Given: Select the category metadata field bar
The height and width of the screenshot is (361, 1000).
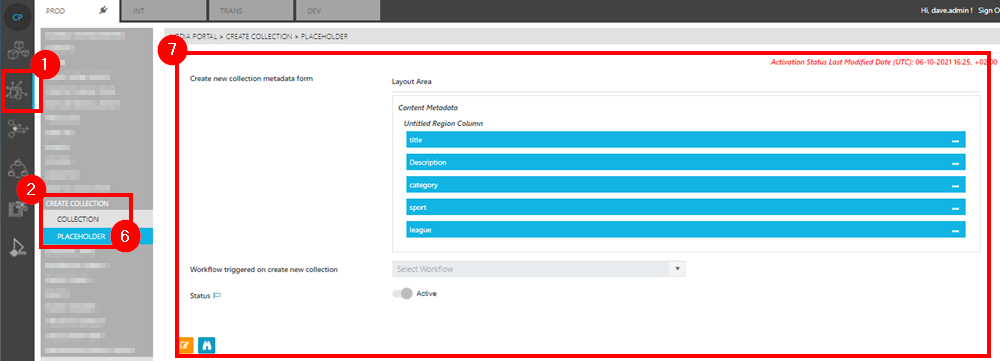Looking at the screenshot, I should click(x=686, y=185).
